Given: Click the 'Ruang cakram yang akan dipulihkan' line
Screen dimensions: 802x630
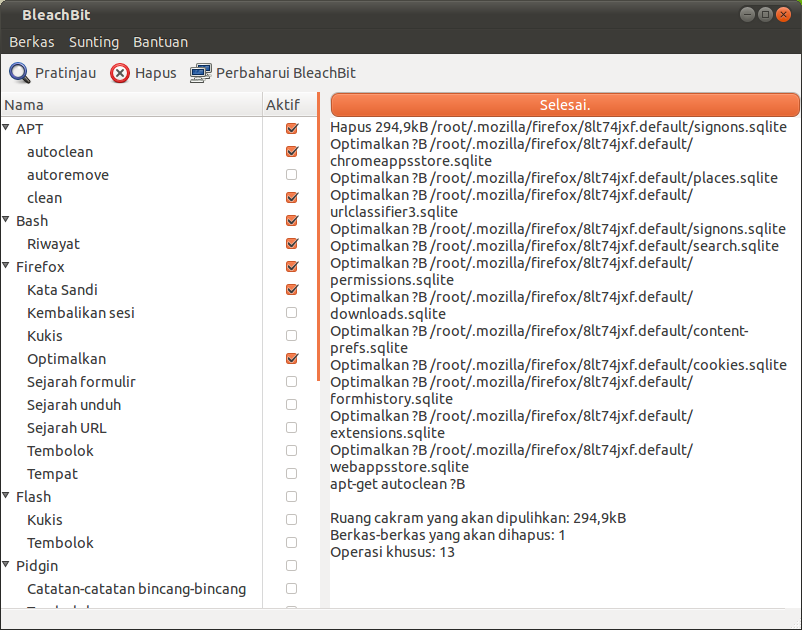Looking at the screenshot, I should click(x=478, y=518).
